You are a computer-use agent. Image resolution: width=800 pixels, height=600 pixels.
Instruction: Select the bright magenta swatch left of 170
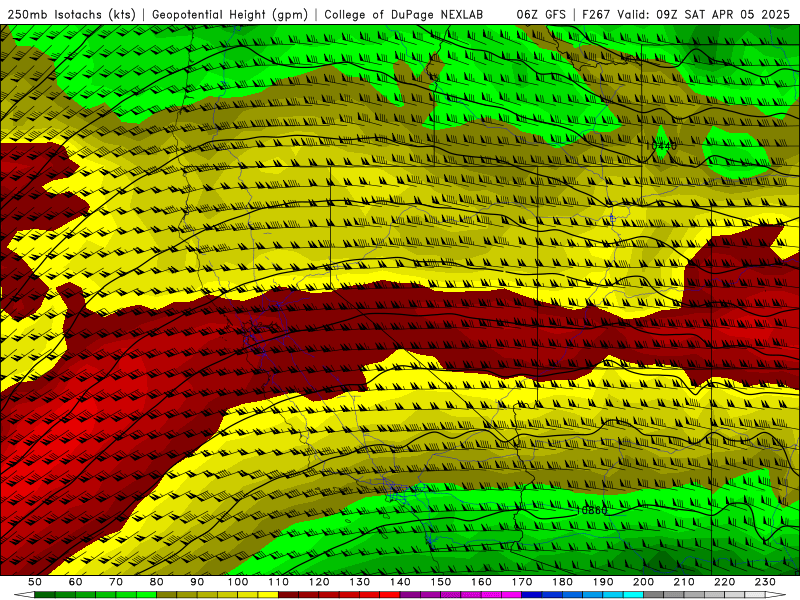(512, 594)
